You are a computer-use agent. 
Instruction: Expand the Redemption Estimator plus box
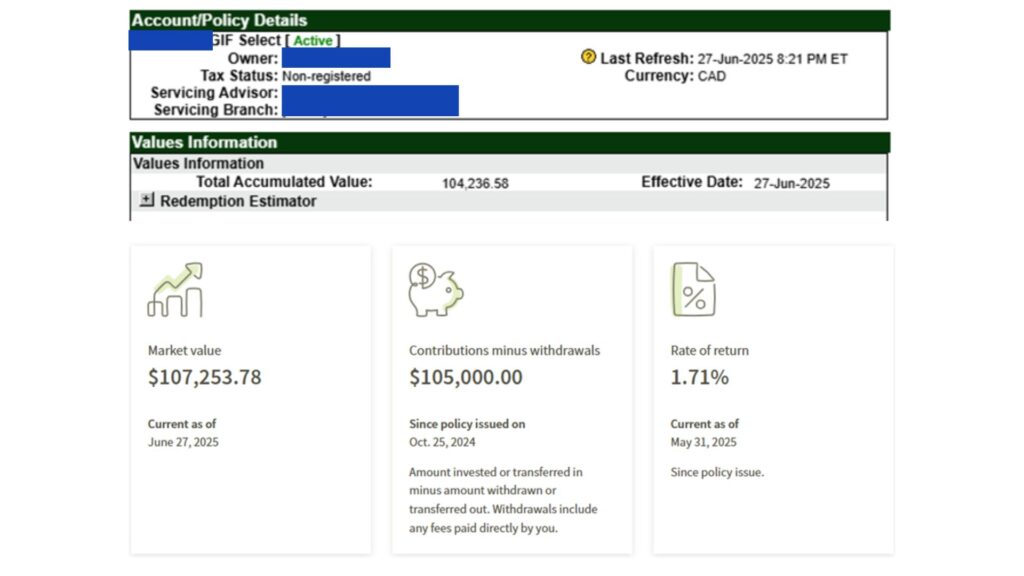147,200
